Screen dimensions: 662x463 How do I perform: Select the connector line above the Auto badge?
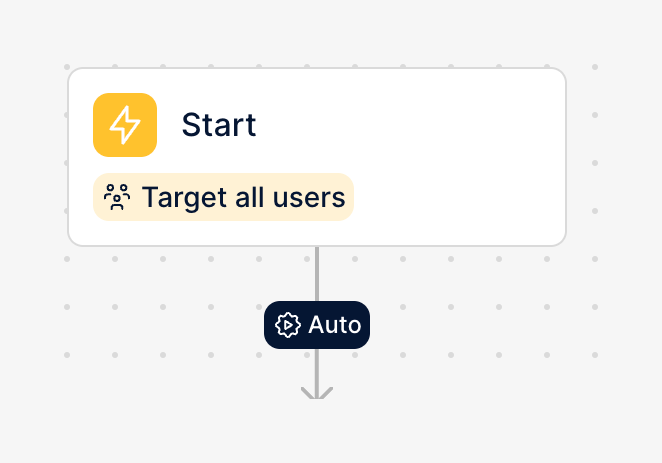point(317,273)
